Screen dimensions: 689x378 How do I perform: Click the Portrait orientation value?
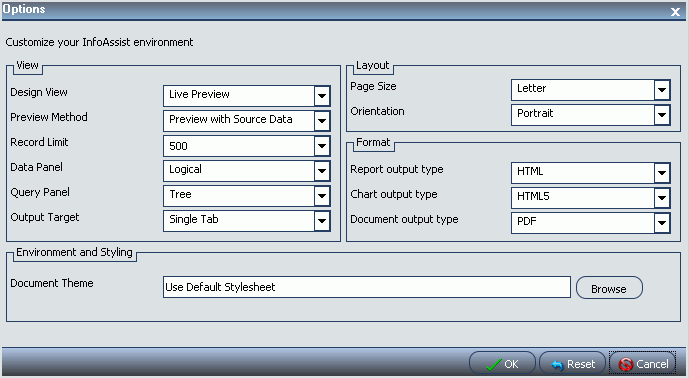click(583, 115)
